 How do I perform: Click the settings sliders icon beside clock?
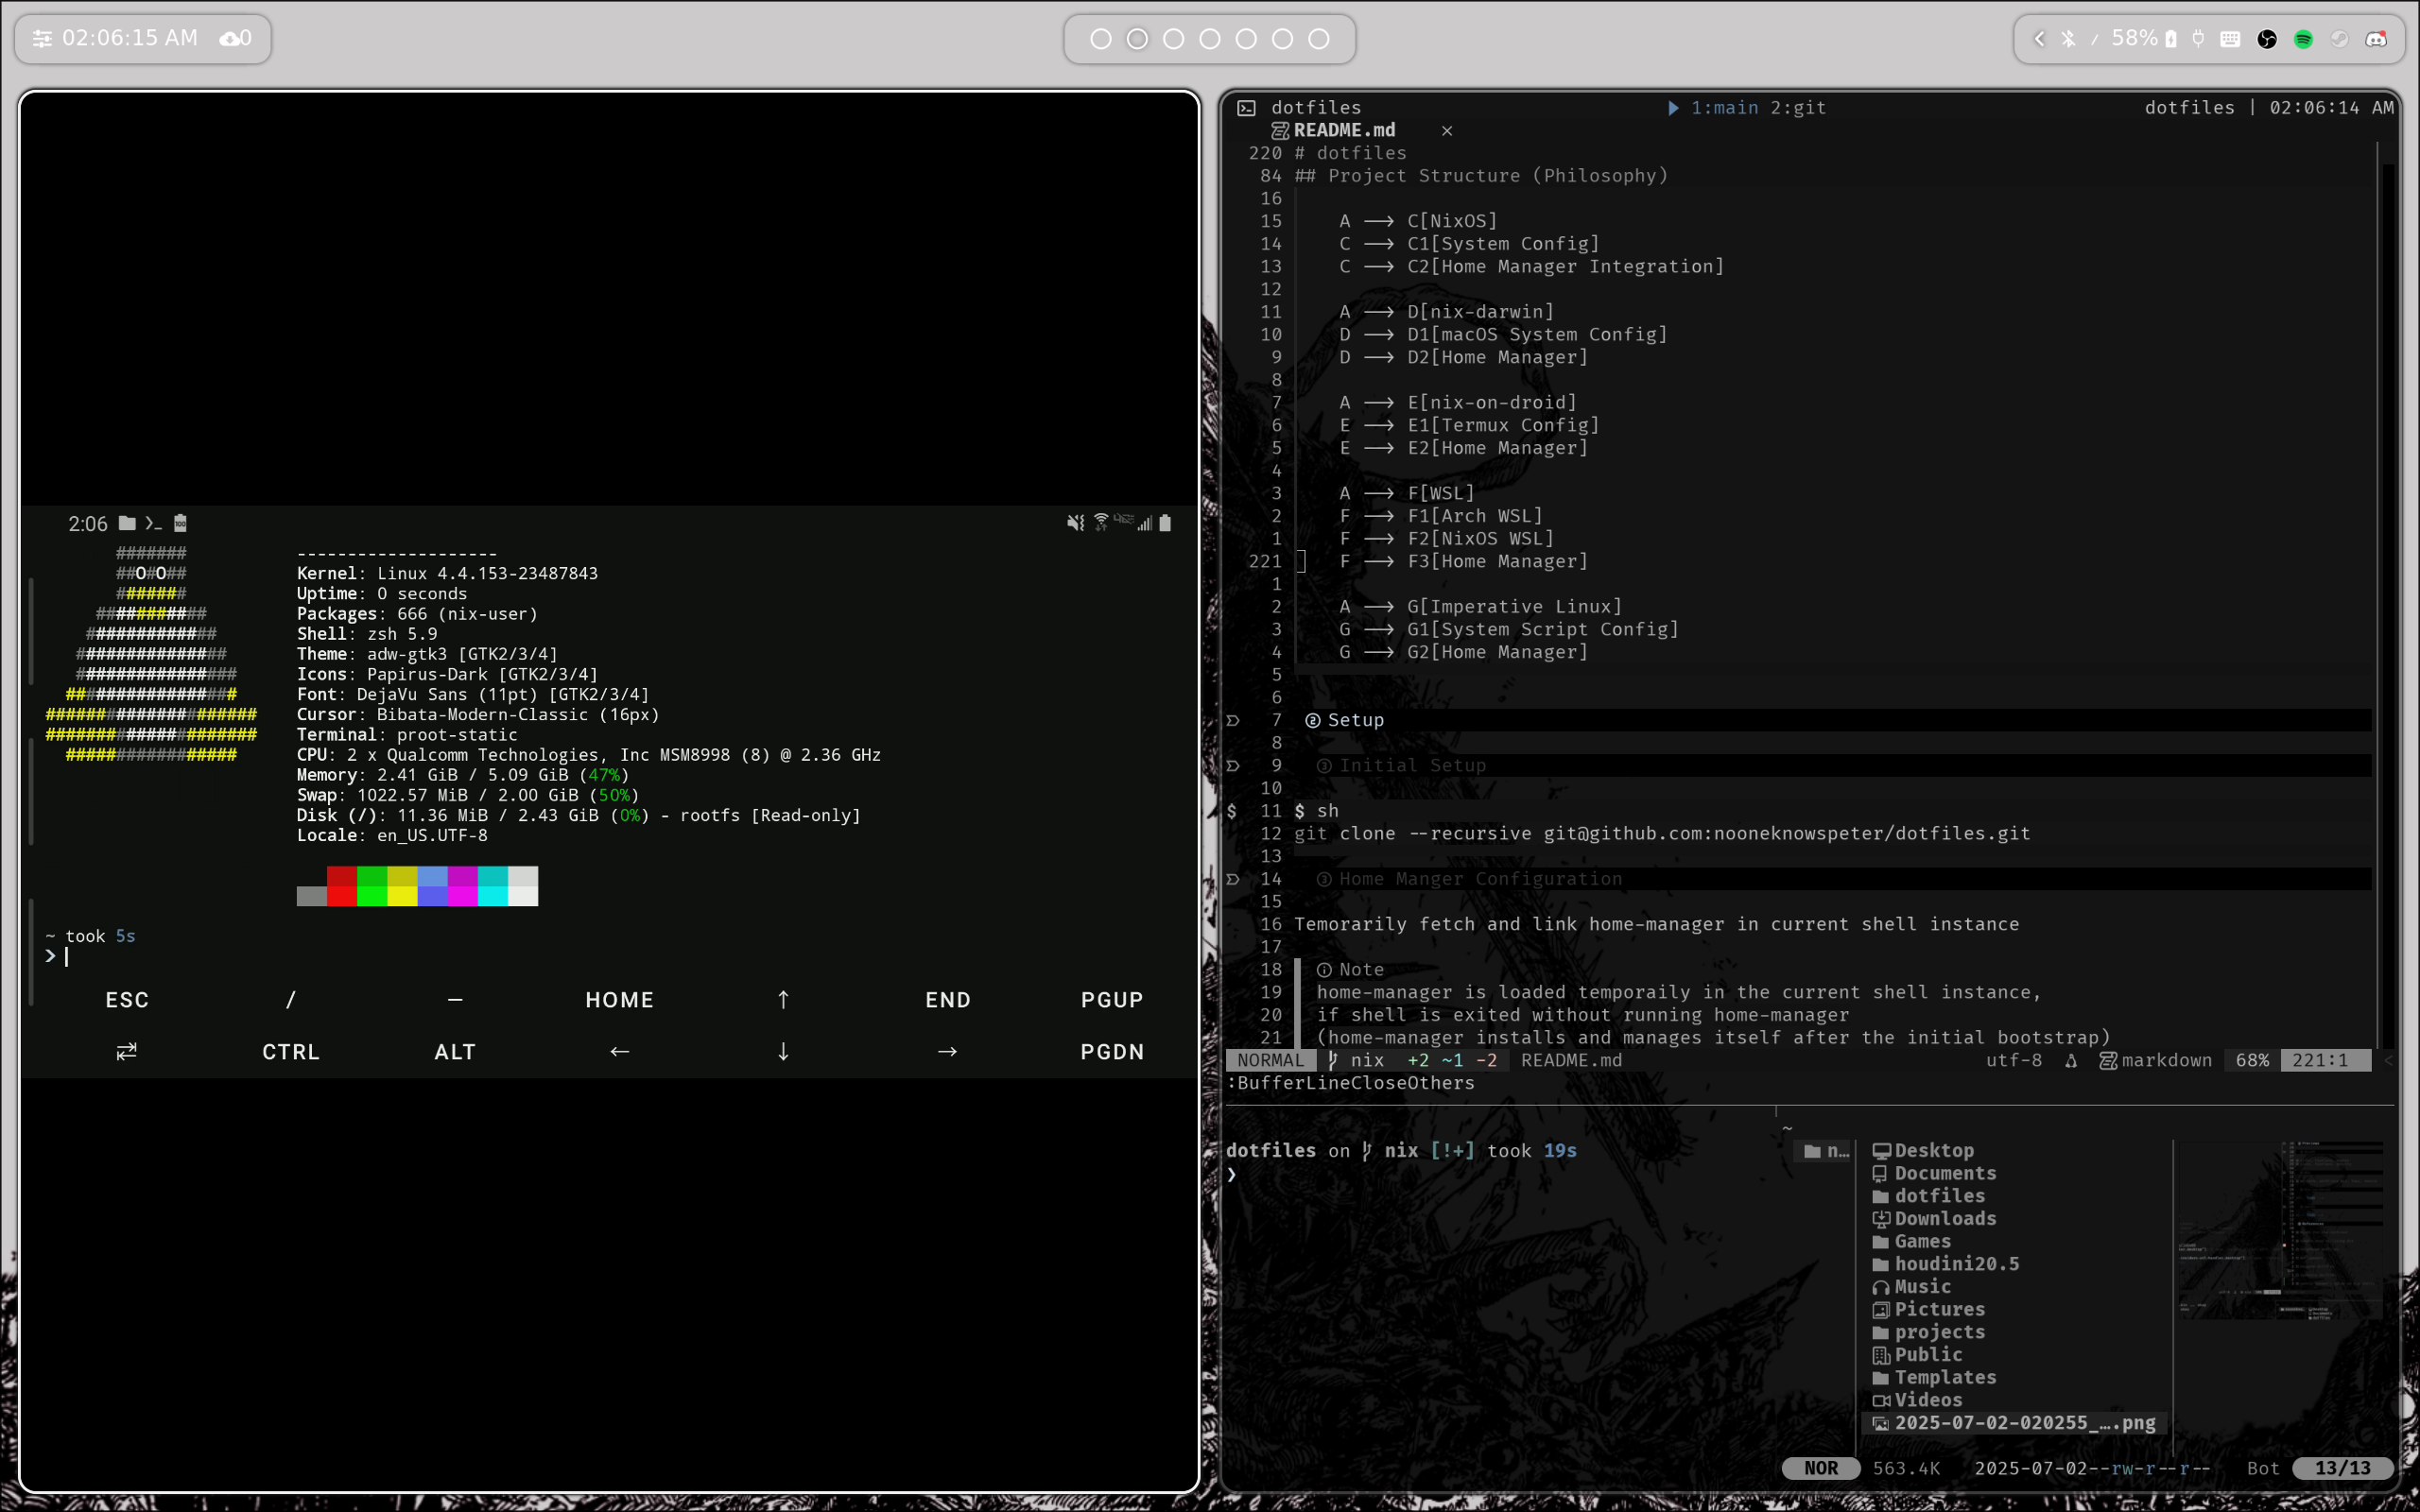coord(42,39)
